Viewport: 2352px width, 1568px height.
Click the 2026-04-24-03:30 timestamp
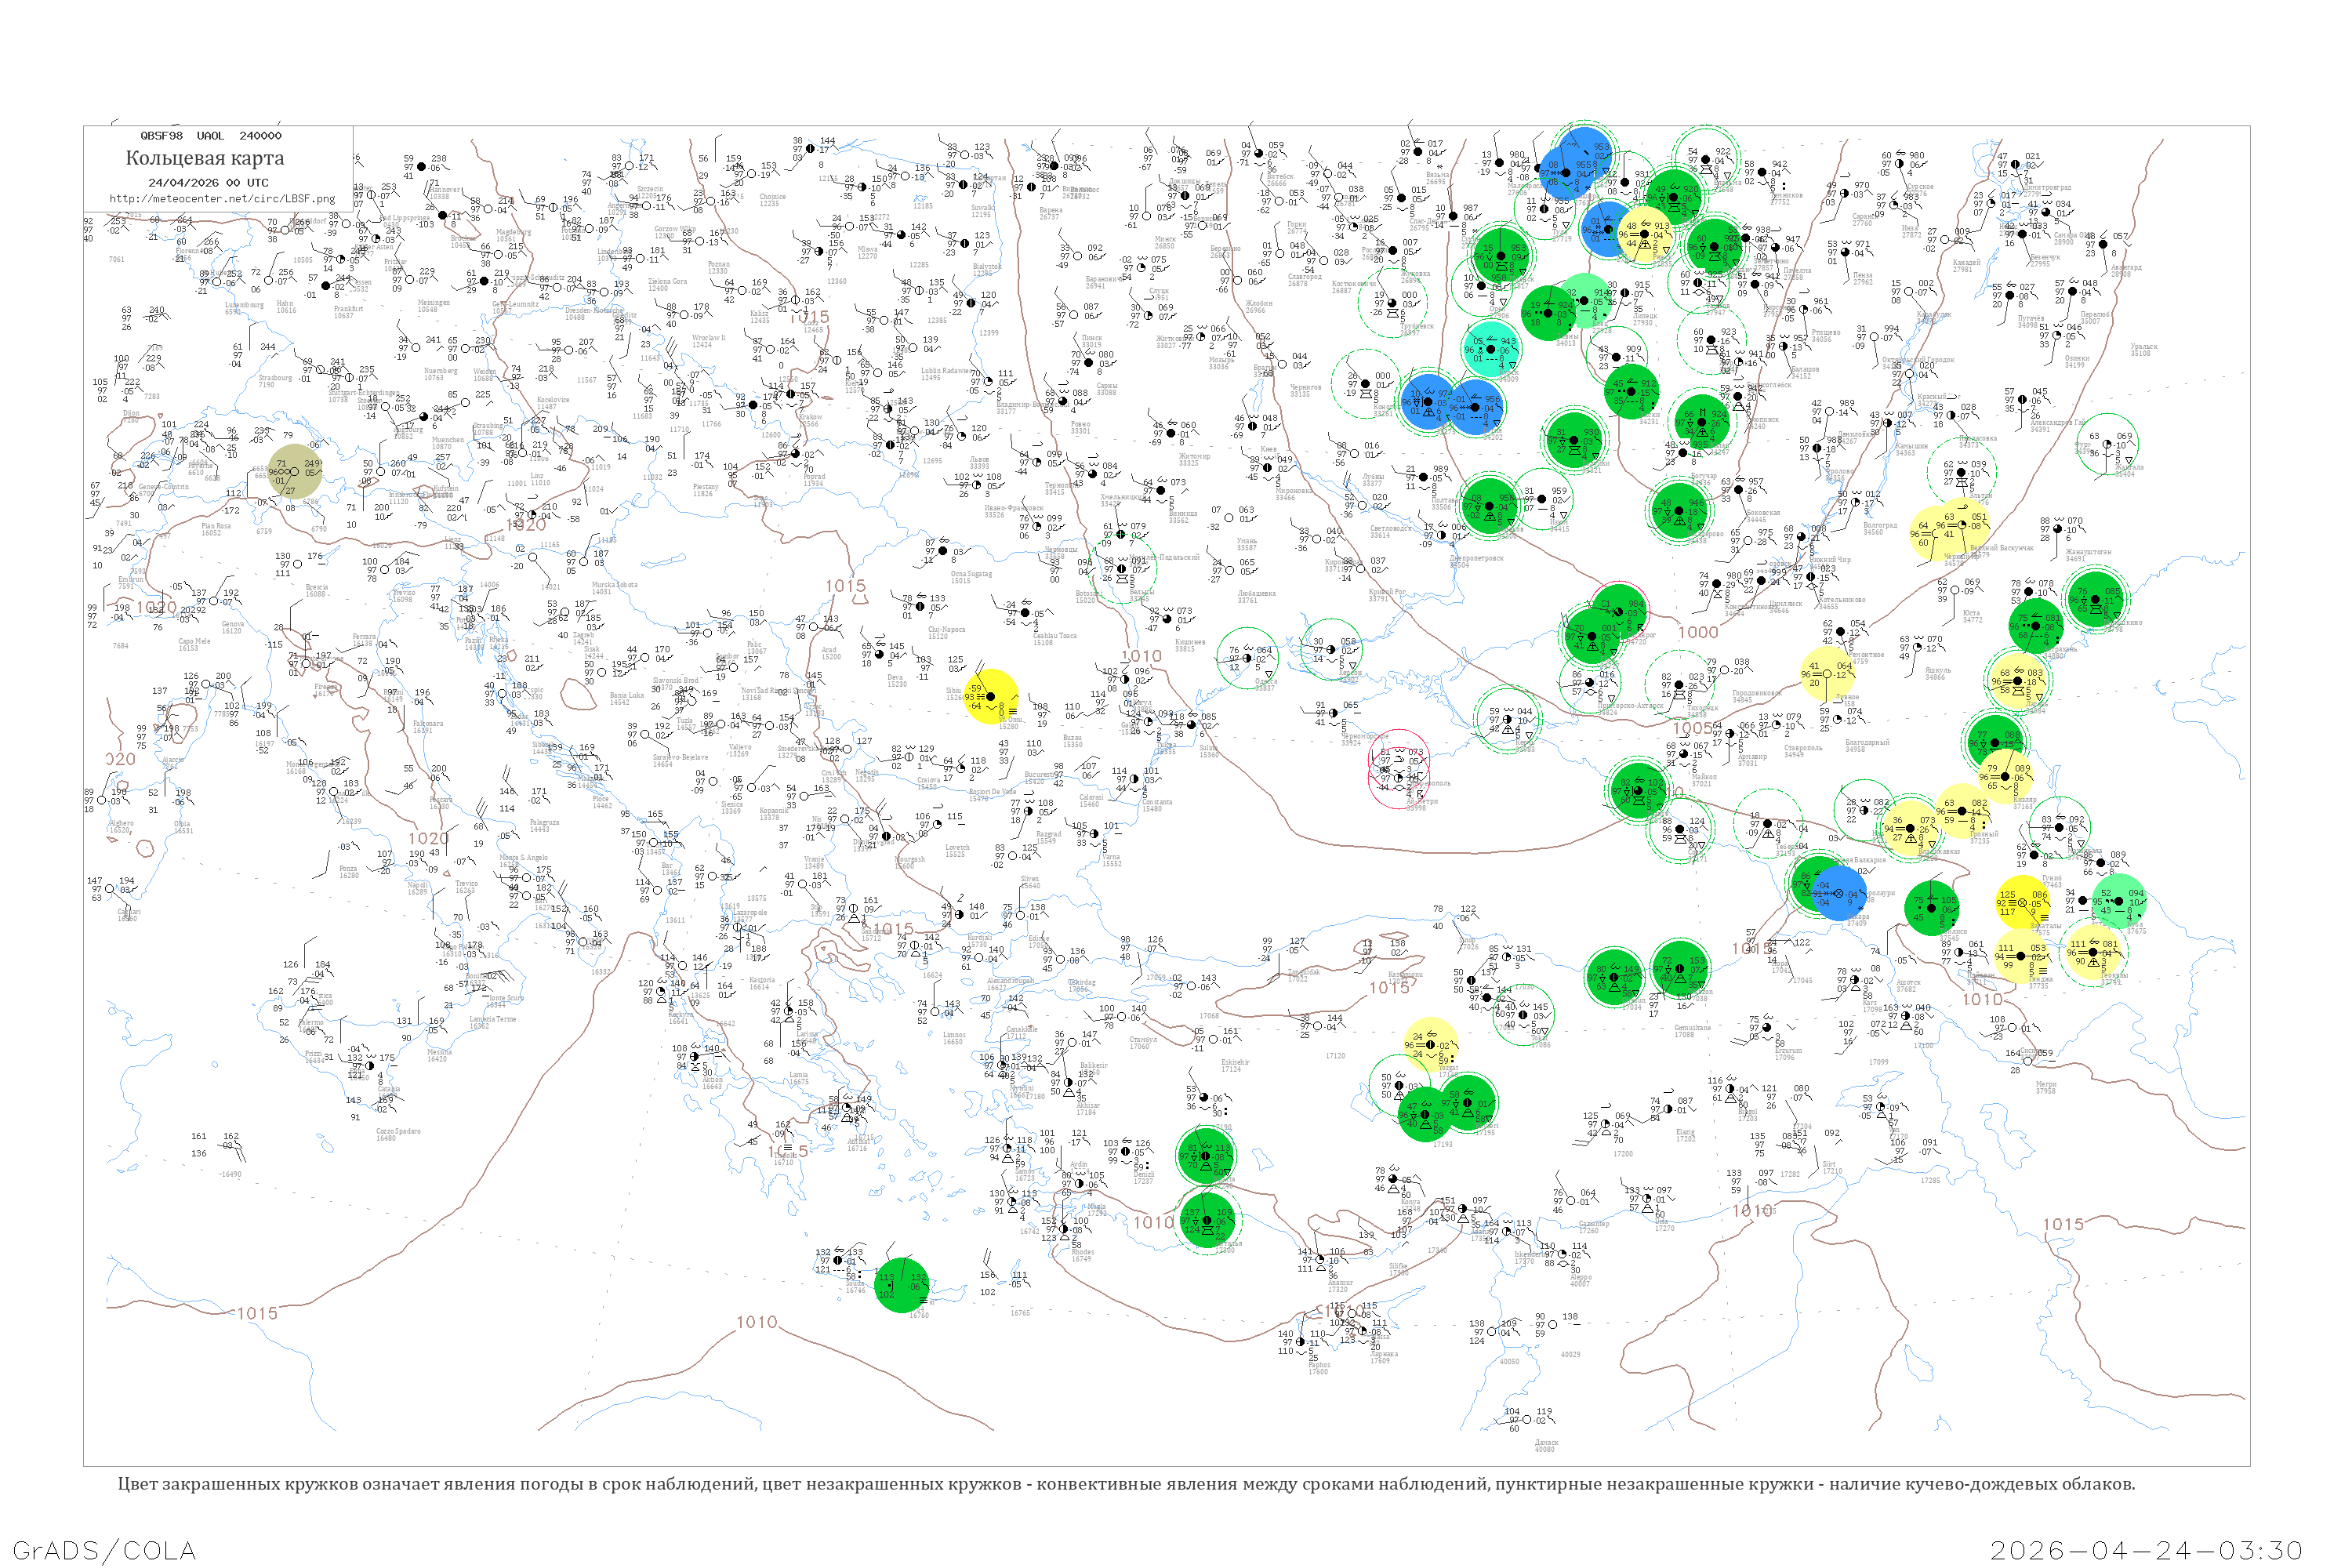tap(2146, 1550)
